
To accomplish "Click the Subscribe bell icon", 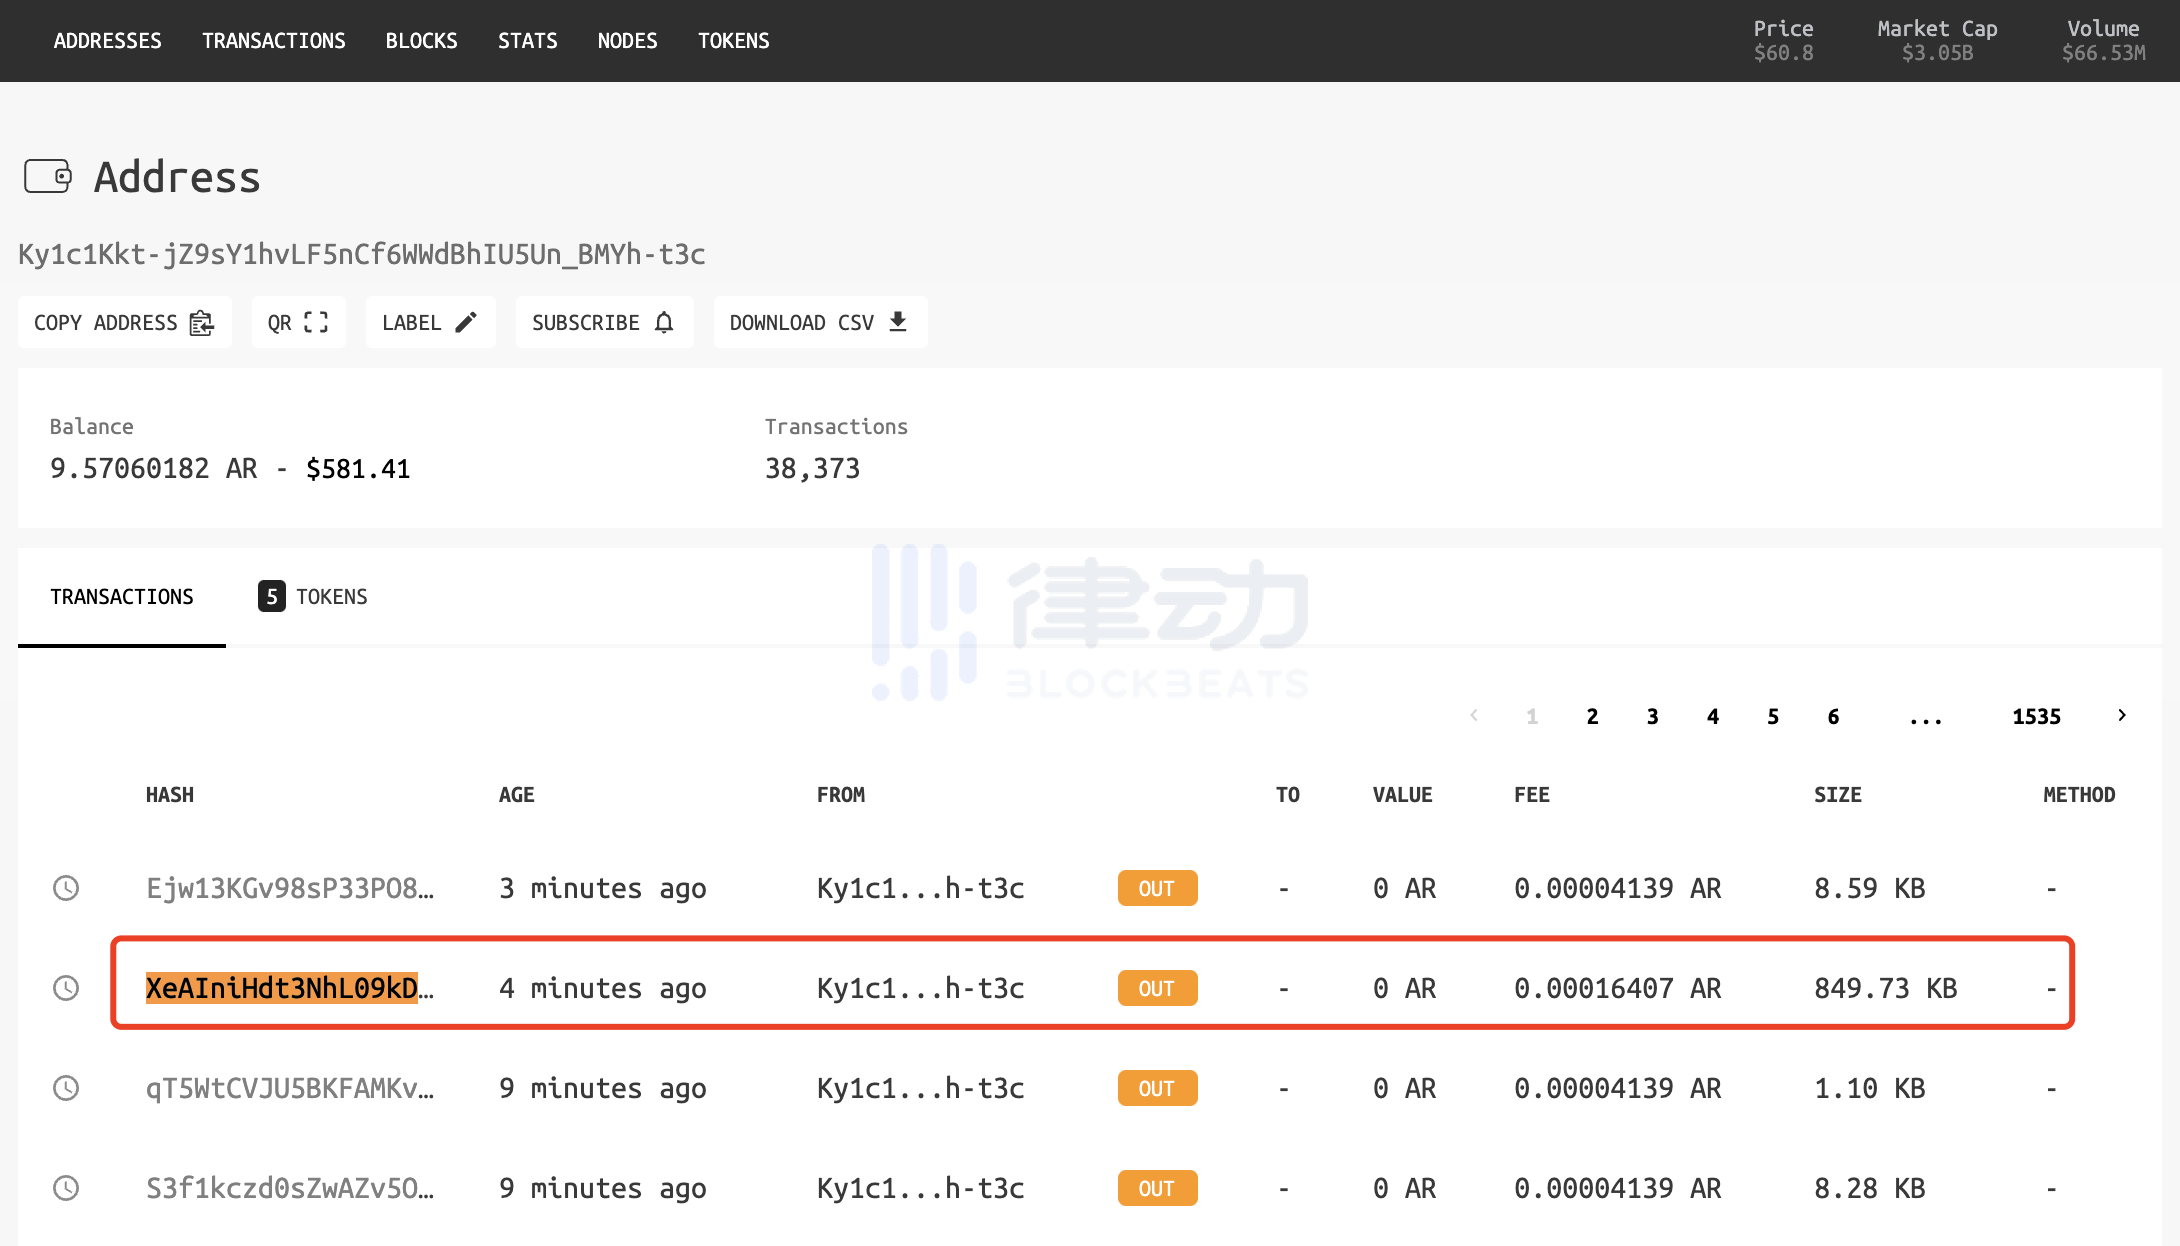I will coord(664,322).
